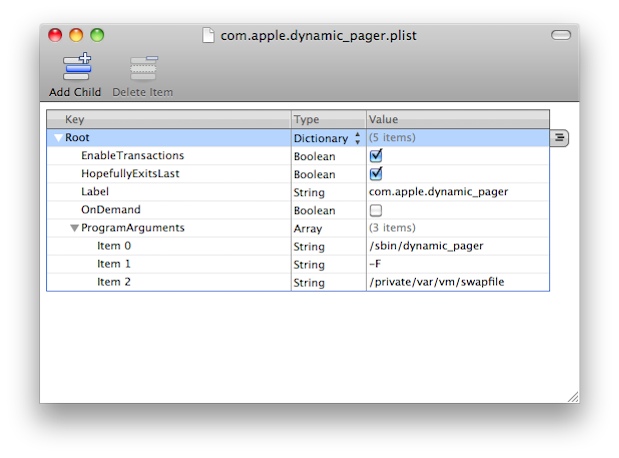Image resolution: width=619 pixels, height=458 pixels.
Task: Click the window resize grip corner
Action: pos(573,397)
